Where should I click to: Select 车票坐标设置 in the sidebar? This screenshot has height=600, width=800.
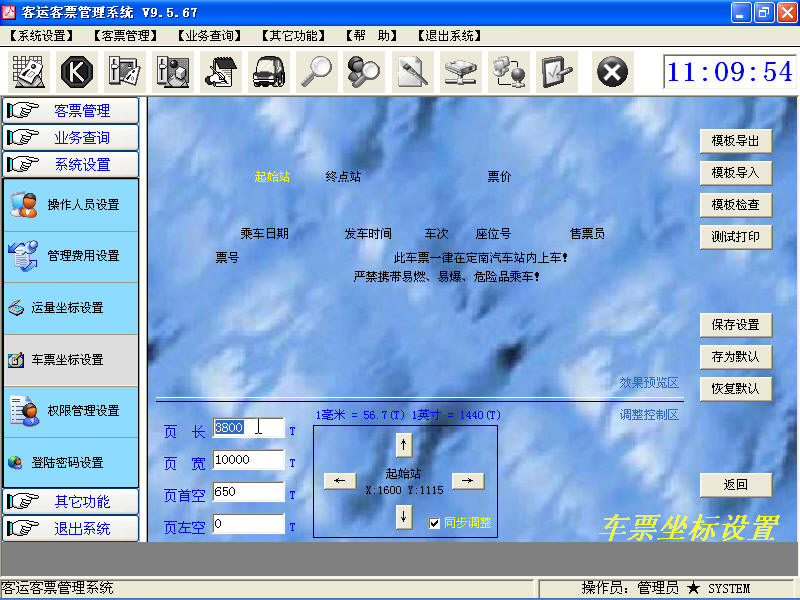71,360
